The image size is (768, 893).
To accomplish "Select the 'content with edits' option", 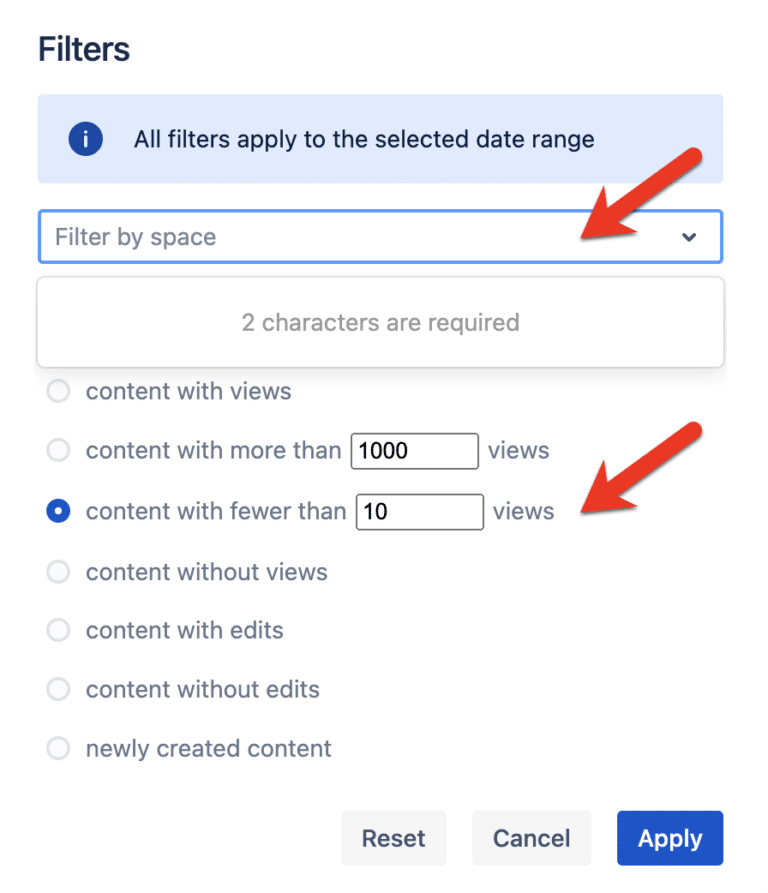I will (58, 630).
